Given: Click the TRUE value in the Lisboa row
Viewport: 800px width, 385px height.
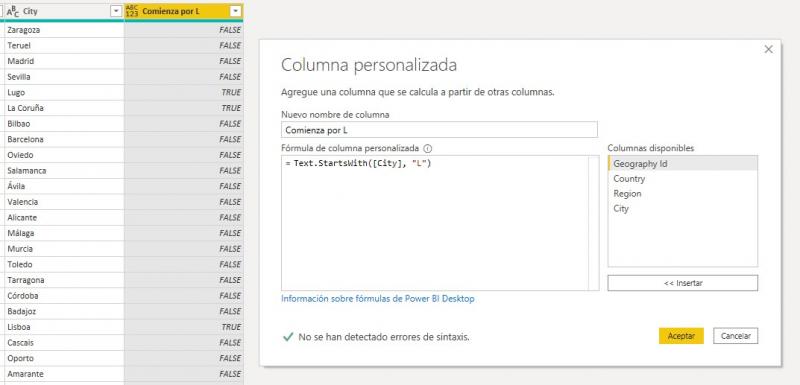Looking at the screenshot, I should [231, 327].
